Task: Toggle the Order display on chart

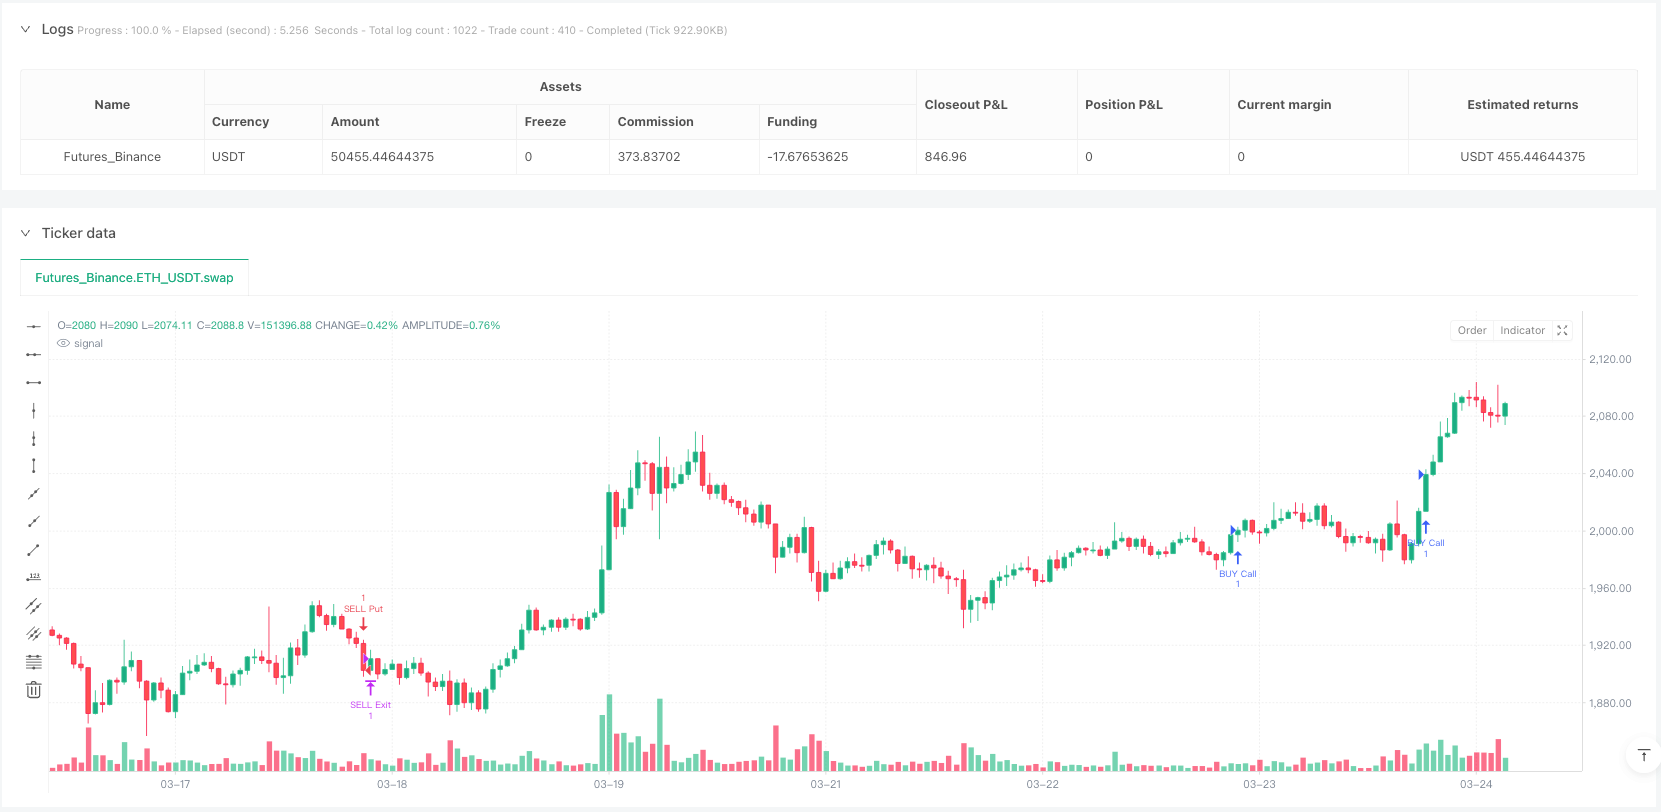Action: click(1472, 331)
